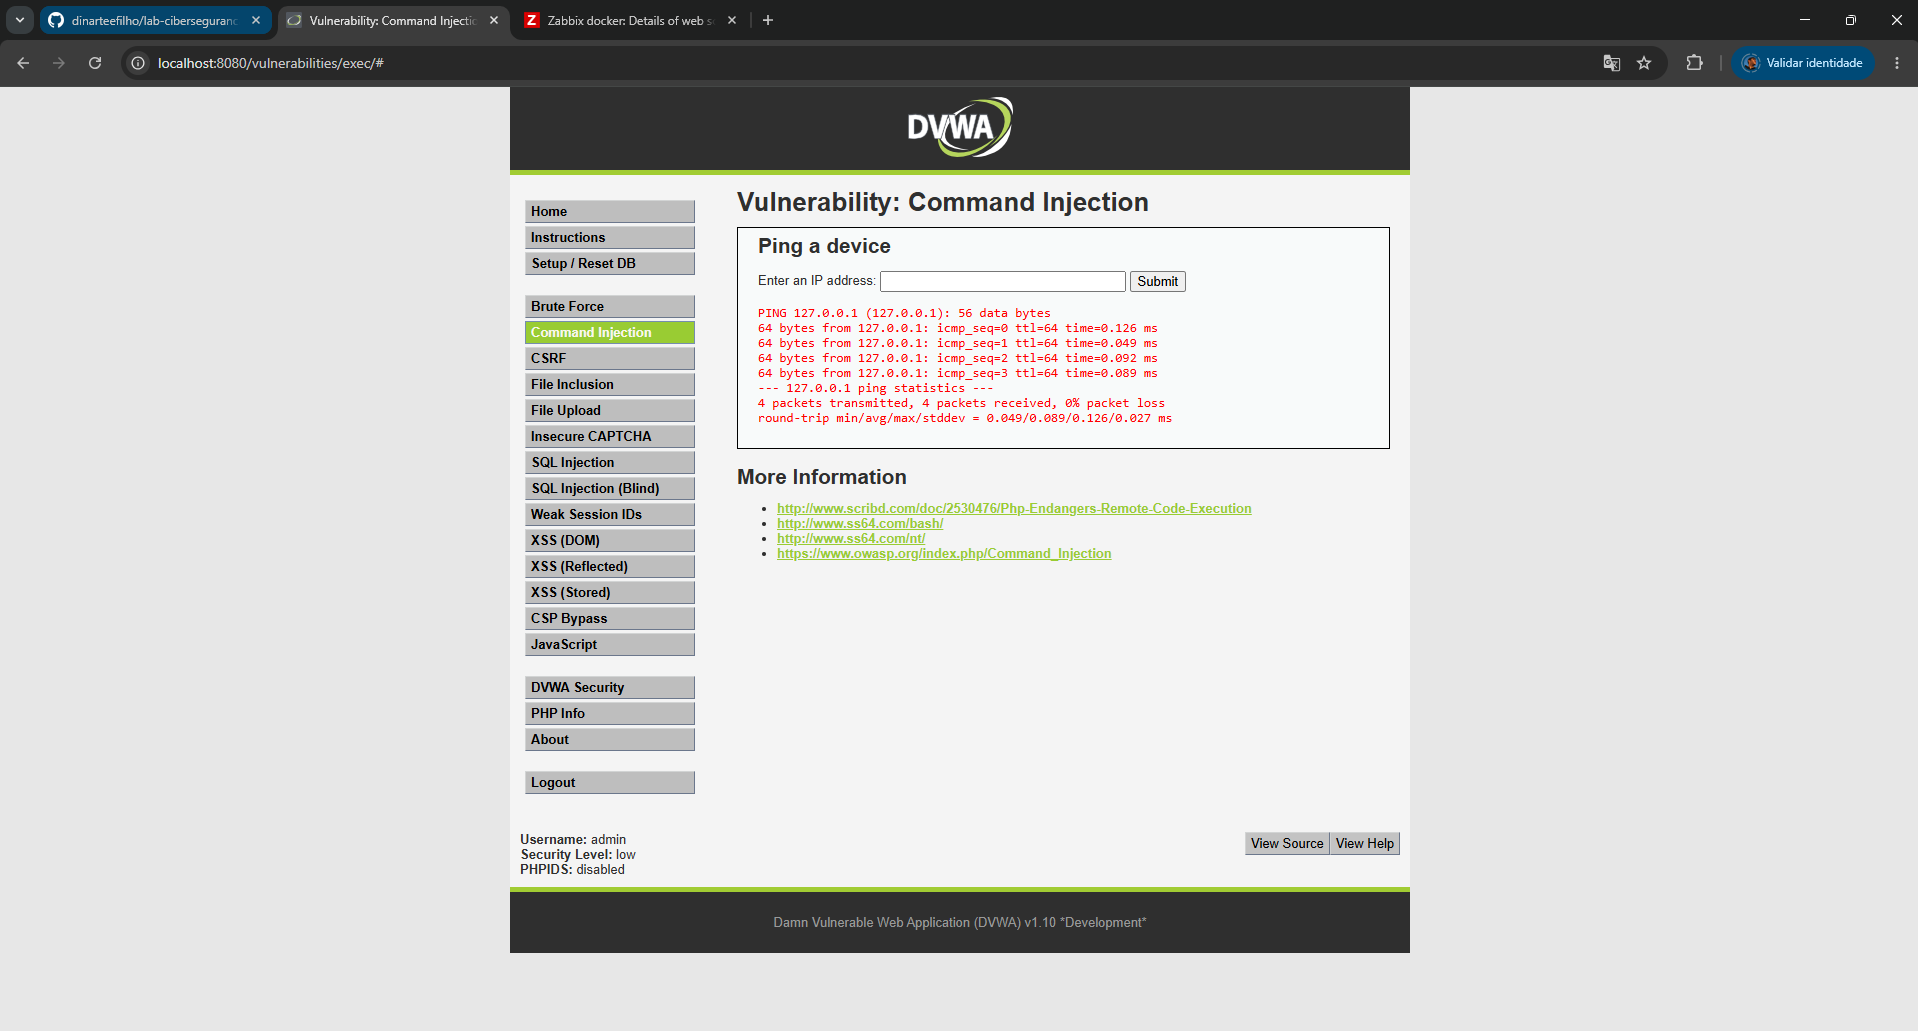Reload the current page
This screenshot has width=1918, height=1031.
tap(95, 63)
